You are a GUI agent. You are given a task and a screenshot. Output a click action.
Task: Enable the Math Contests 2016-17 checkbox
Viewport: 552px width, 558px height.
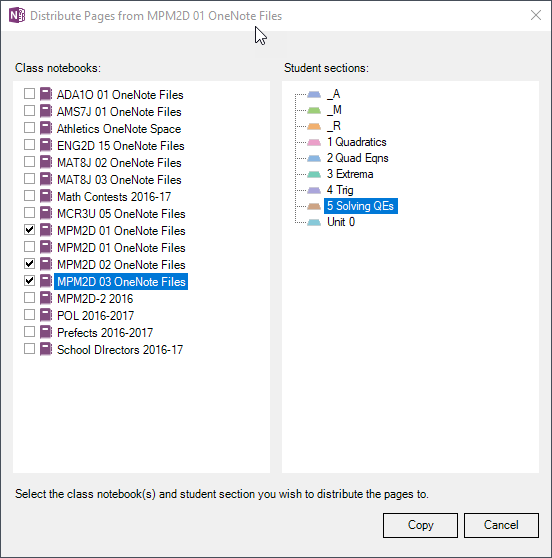[x=30, y=196]
